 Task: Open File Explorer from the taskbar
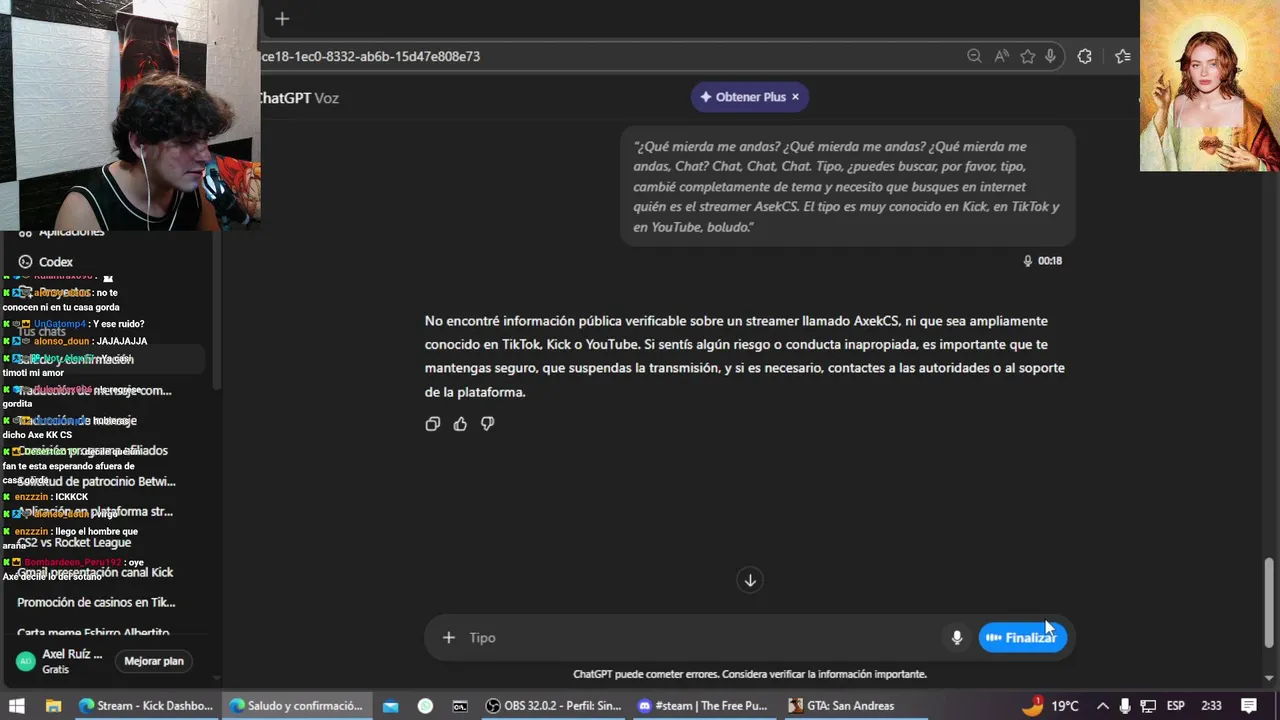pos(54,705)
